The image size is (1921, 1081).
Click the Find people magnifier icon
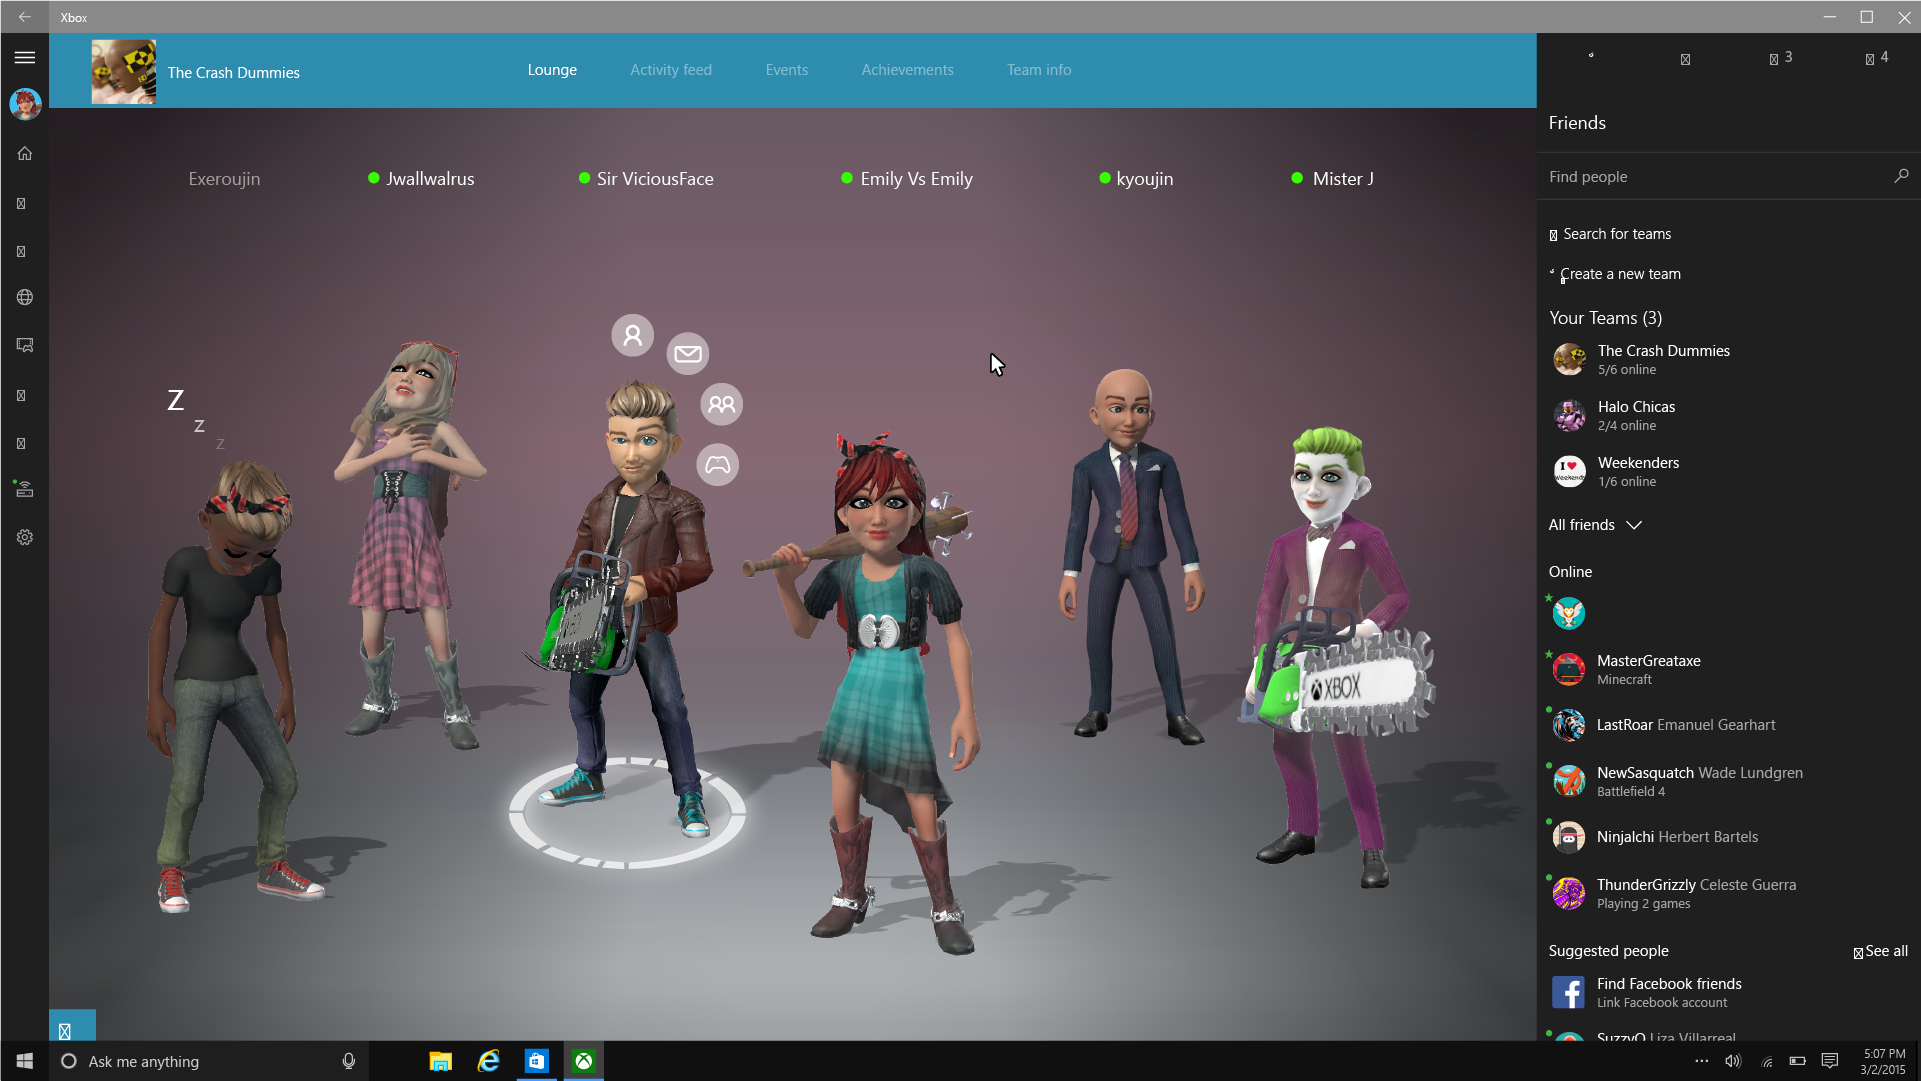[1901, 176]
